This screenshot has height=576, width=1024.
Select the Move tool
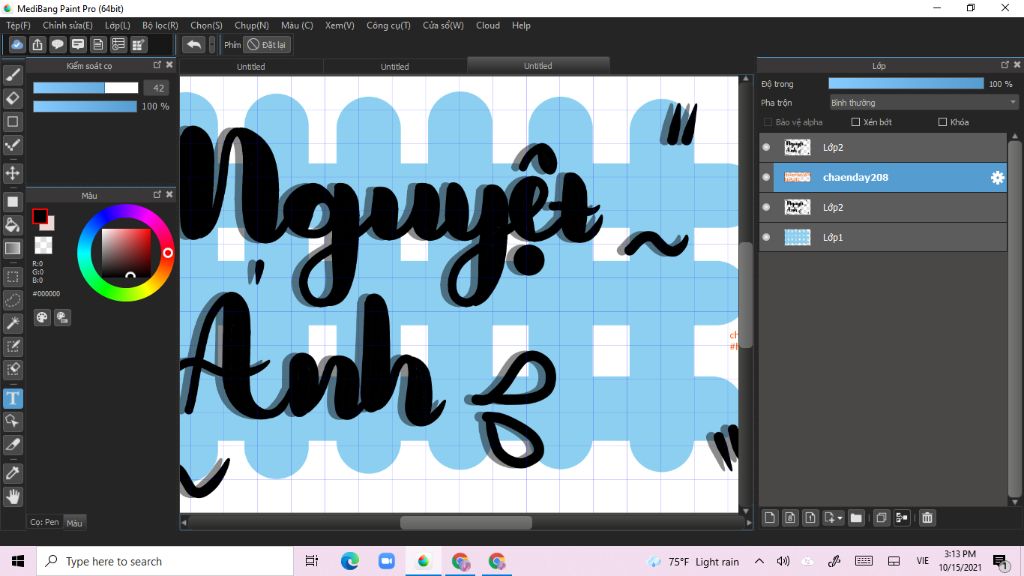click(x=12, y=173)
